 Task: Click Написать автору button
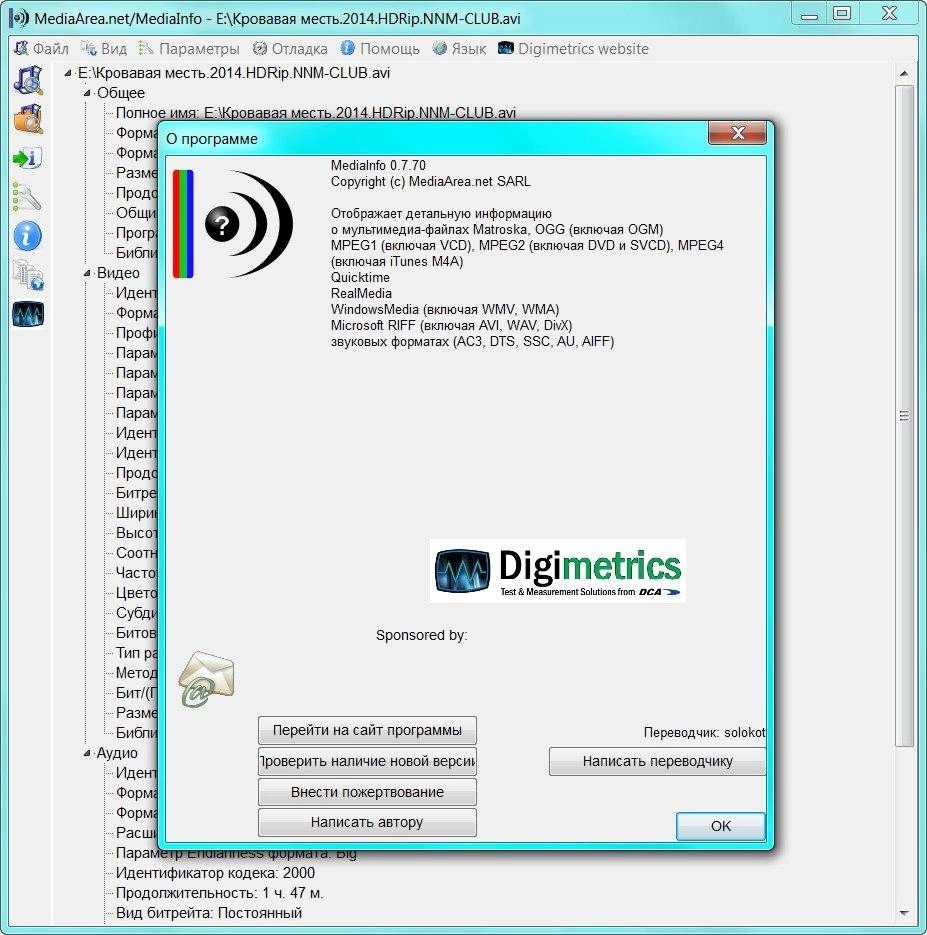click(x=367, y=822)
